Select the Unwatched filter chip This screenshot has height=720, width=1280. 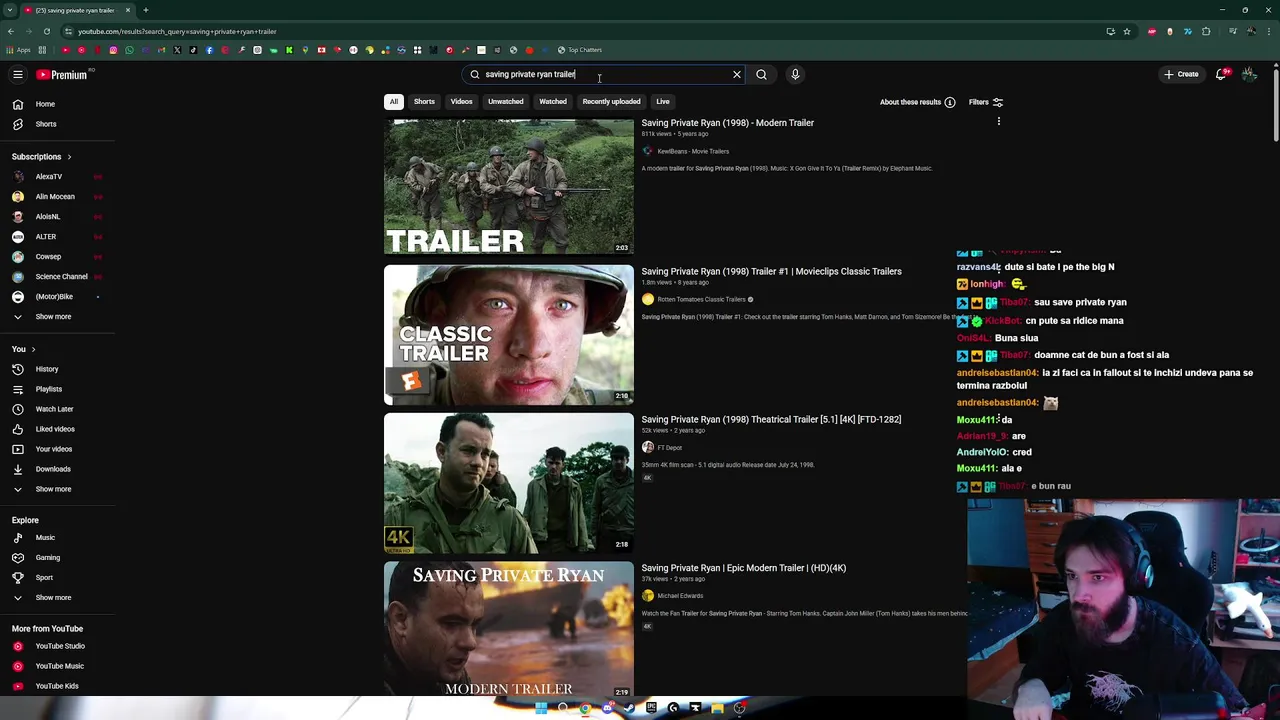pyautogui.click(x=506, y=101)
